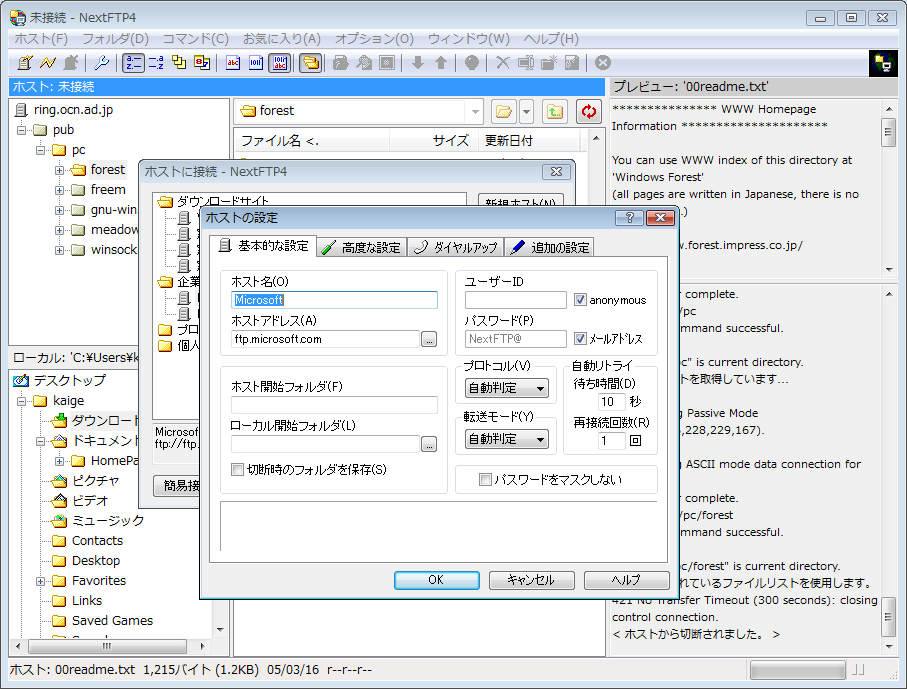Click the 待ち時間 seconds field

coord(611,401)
